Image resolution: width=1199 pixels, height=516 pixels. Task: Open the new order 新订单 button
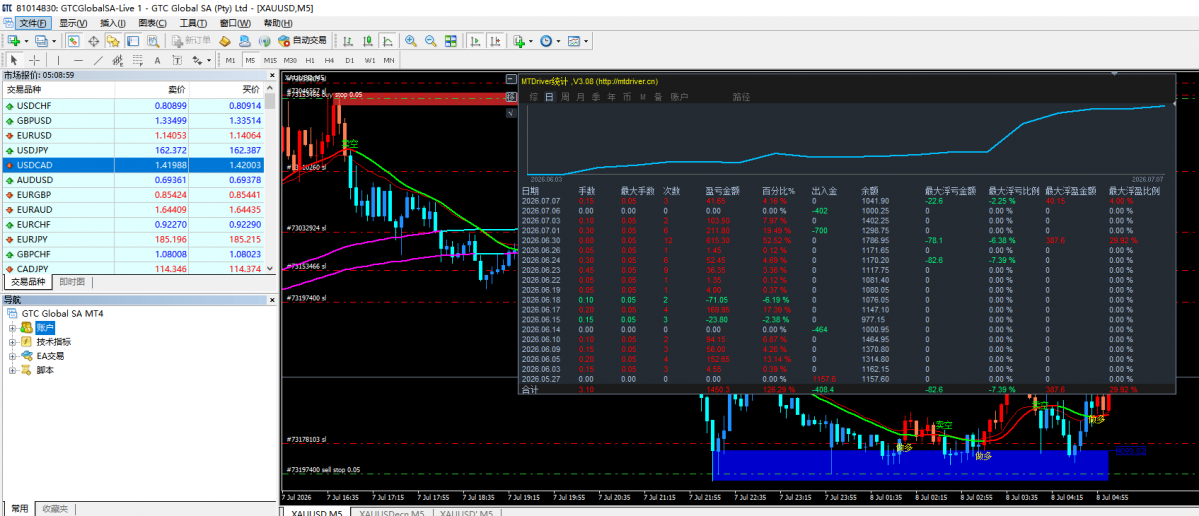[x=191, y=41]
